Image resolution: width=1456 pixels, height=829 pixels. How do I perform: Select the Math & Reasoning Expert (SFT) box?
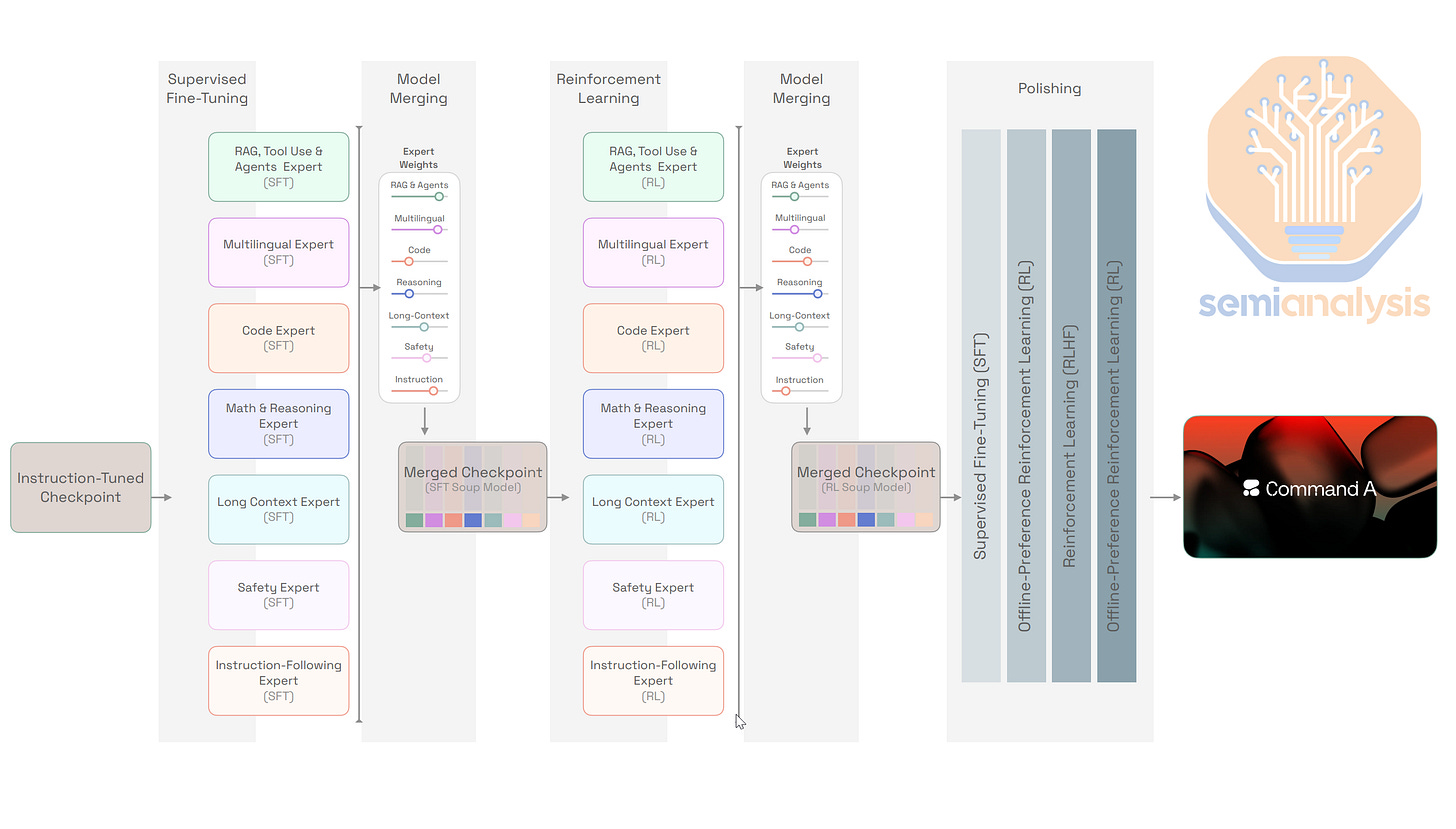tap(278, 423)
